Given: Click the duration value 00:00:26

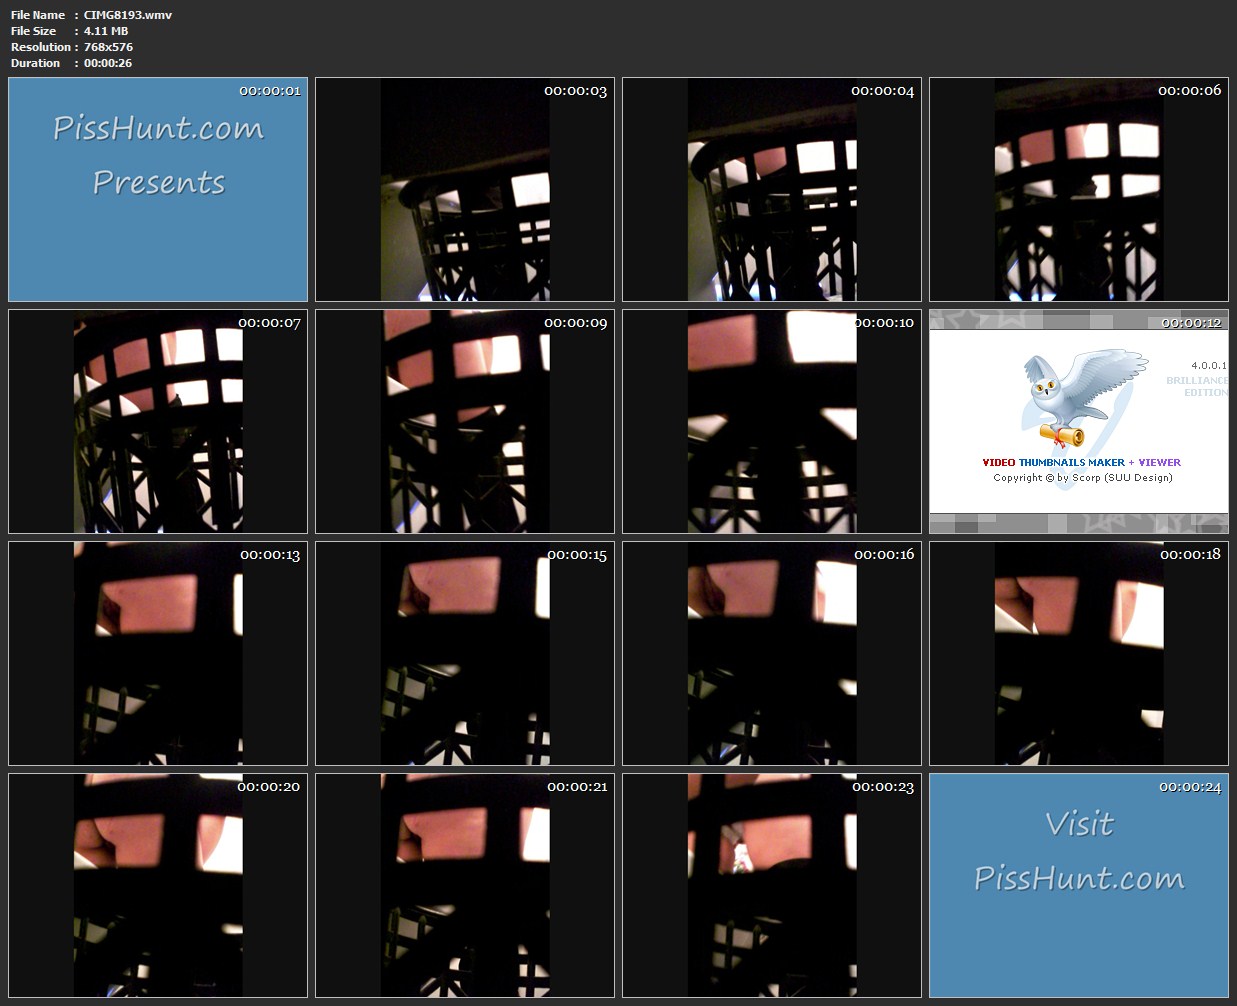Looking at the screenshot, I should click(108, 63).
